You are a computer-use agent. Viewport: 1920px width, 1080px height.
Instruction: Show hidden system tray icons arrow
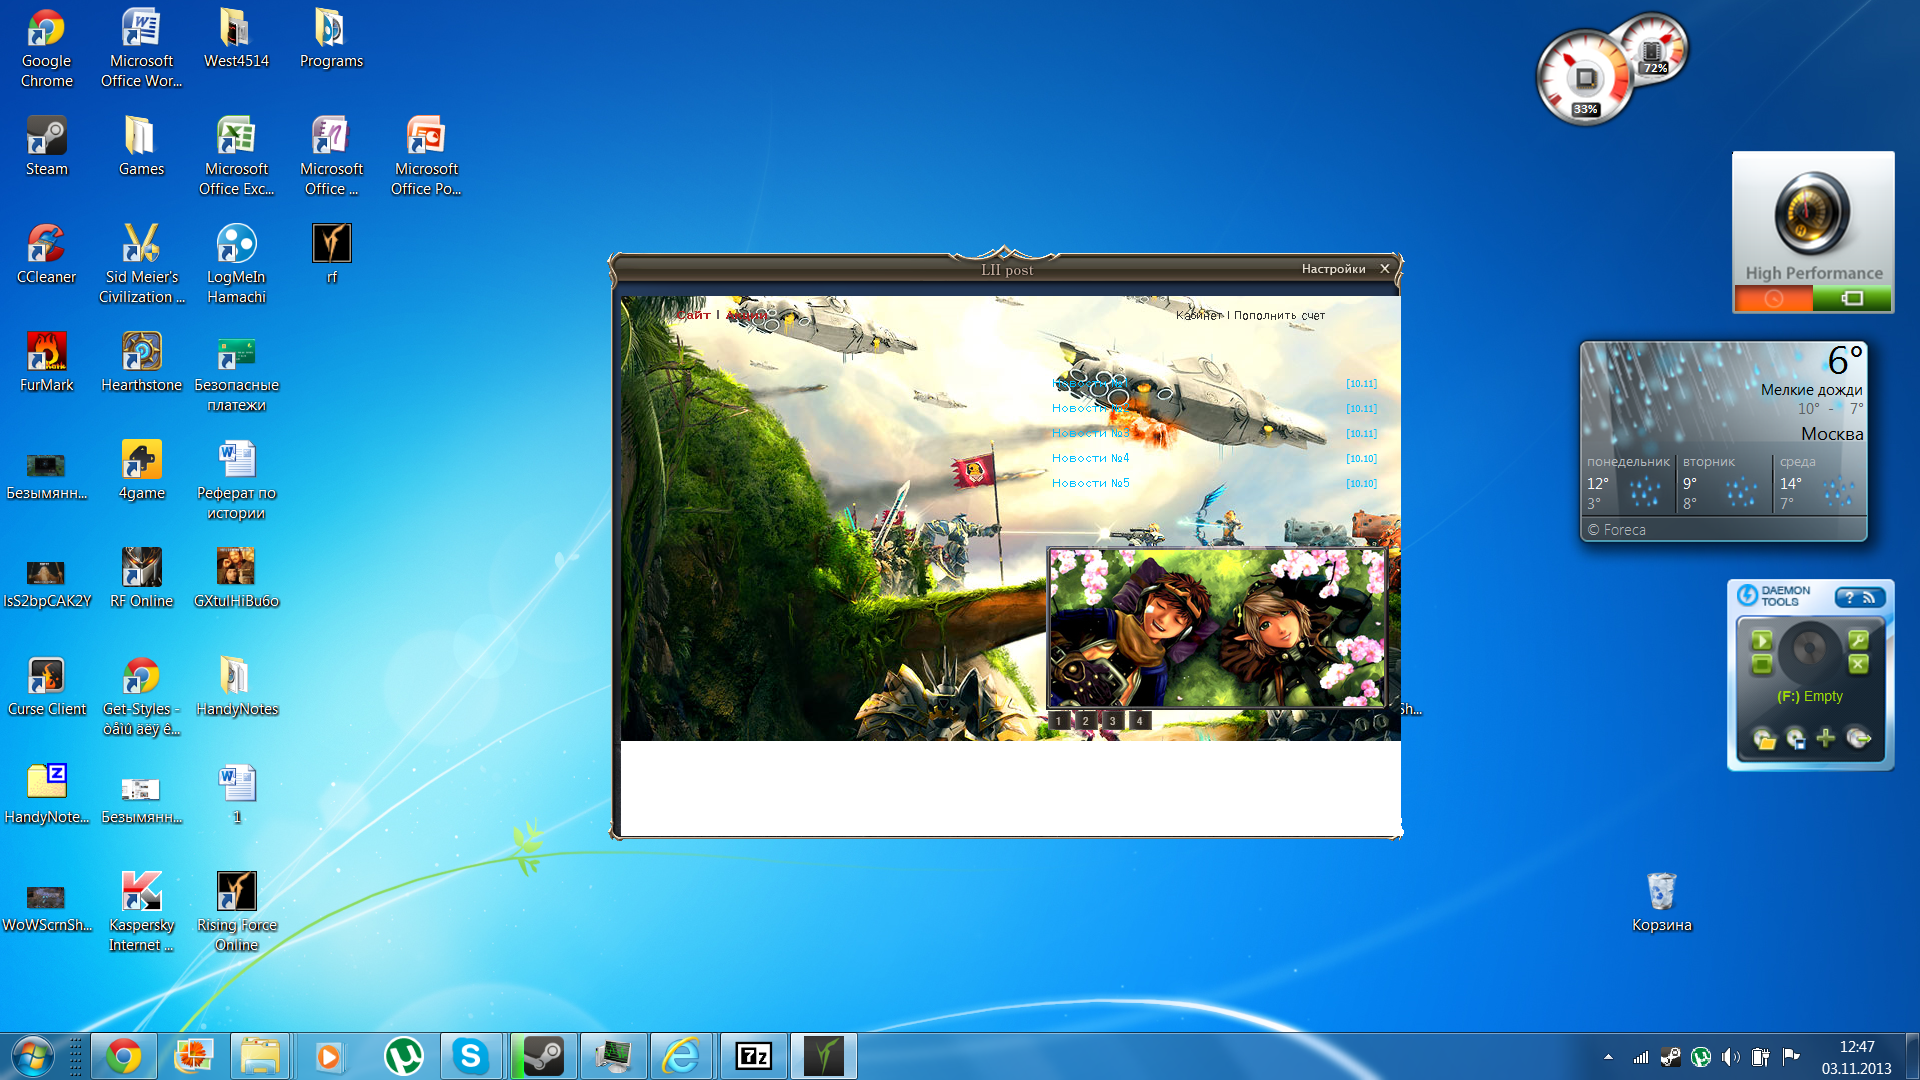[1608, 1056]
